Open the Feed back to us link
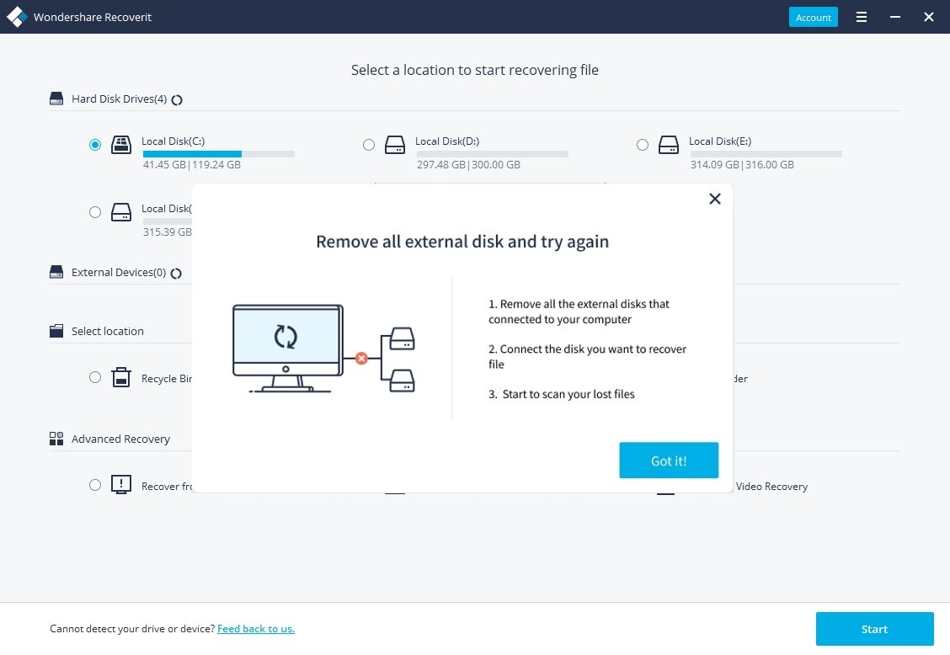Screen dimensions: 950x655 [256, 629]
